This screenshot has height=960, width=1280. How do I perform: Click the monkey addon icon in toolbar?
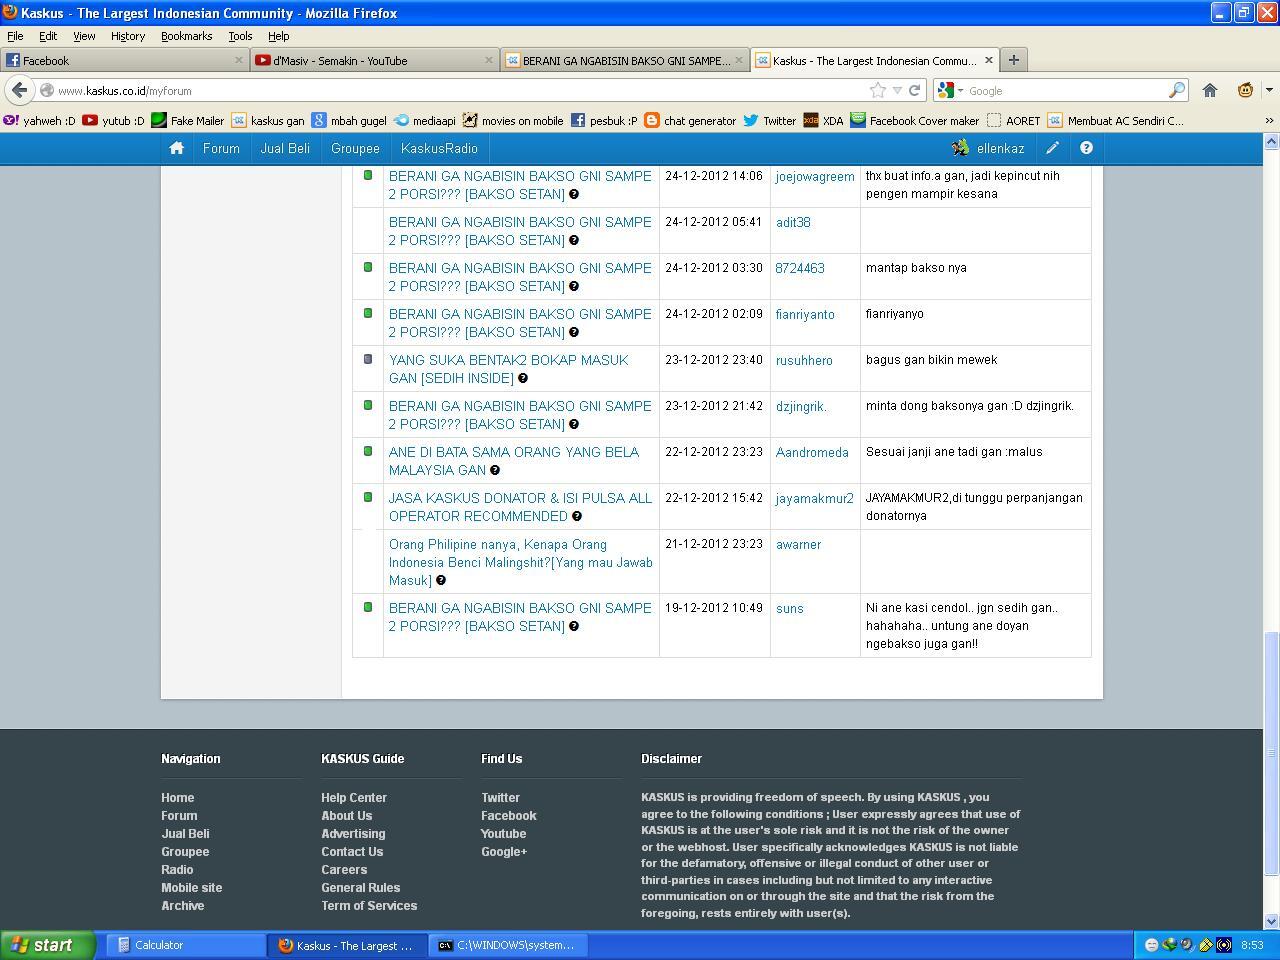pos(1245,90)
